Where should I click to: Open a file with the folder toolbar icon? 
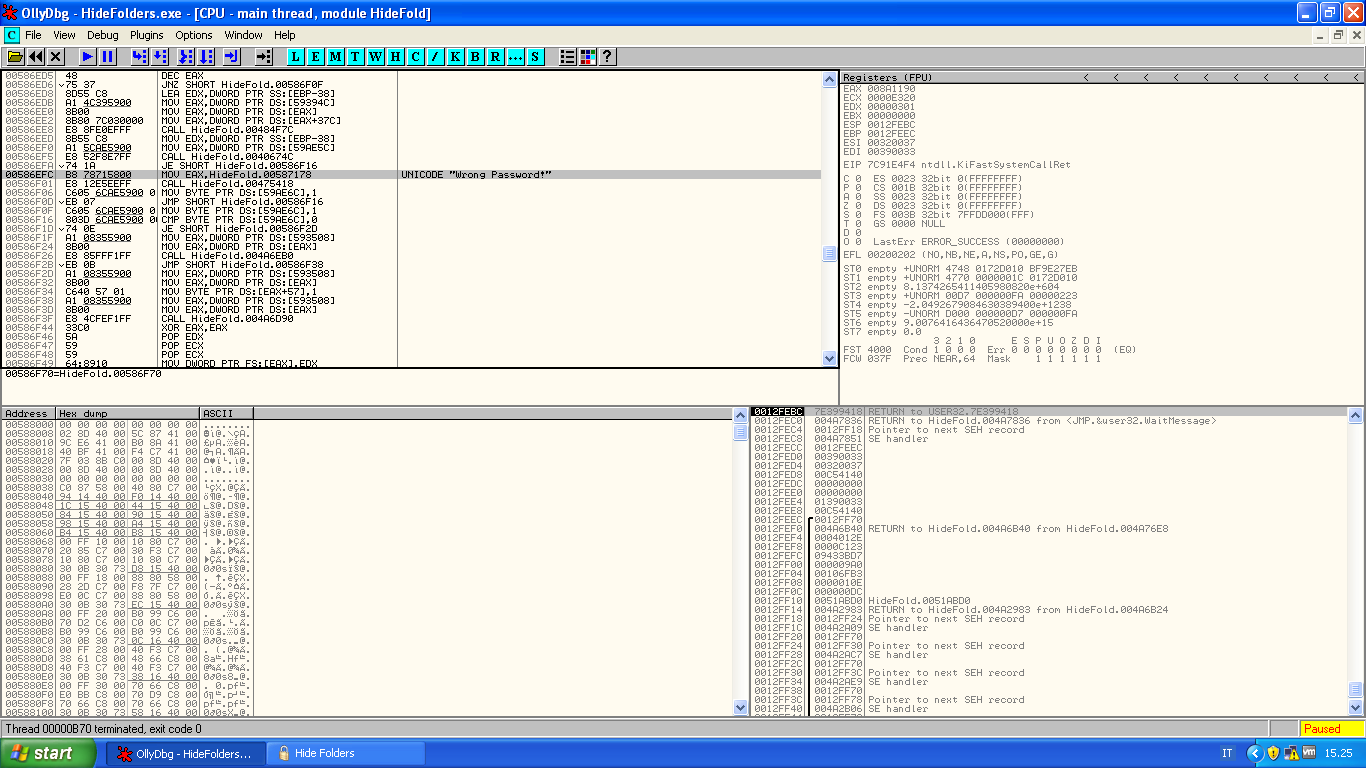(x=15, y=57)
